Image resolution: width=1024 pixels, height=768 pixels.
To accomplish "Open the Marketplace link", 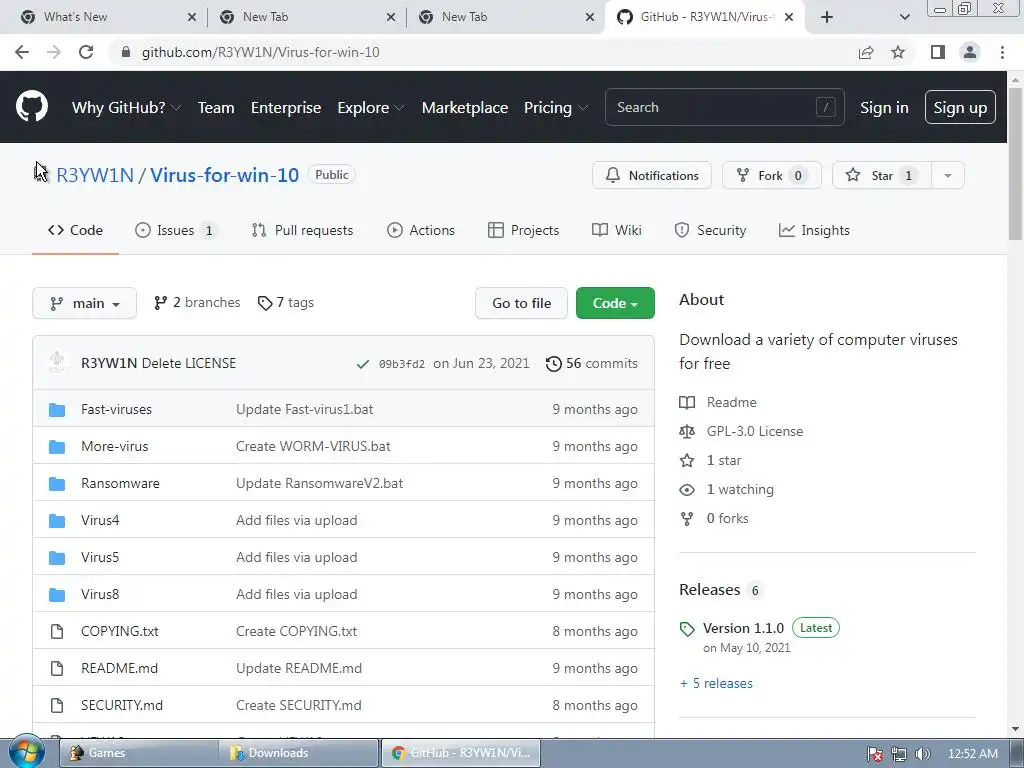I will click(x=464, y=108).
